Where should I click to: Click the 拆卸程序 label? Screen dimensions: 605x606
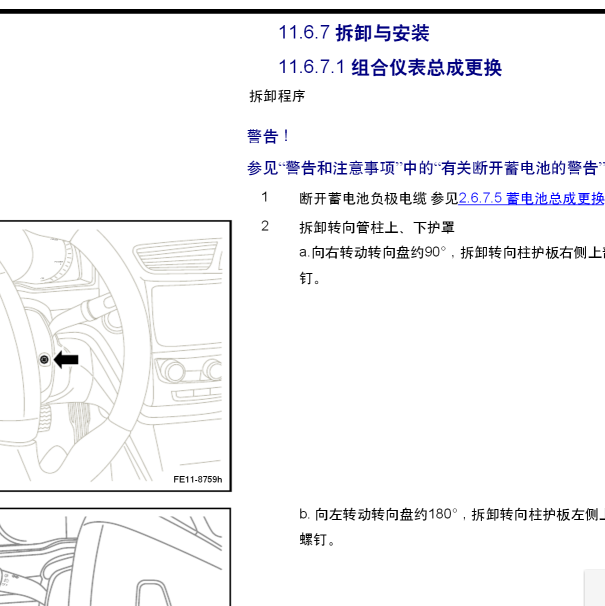click(277, 96)
